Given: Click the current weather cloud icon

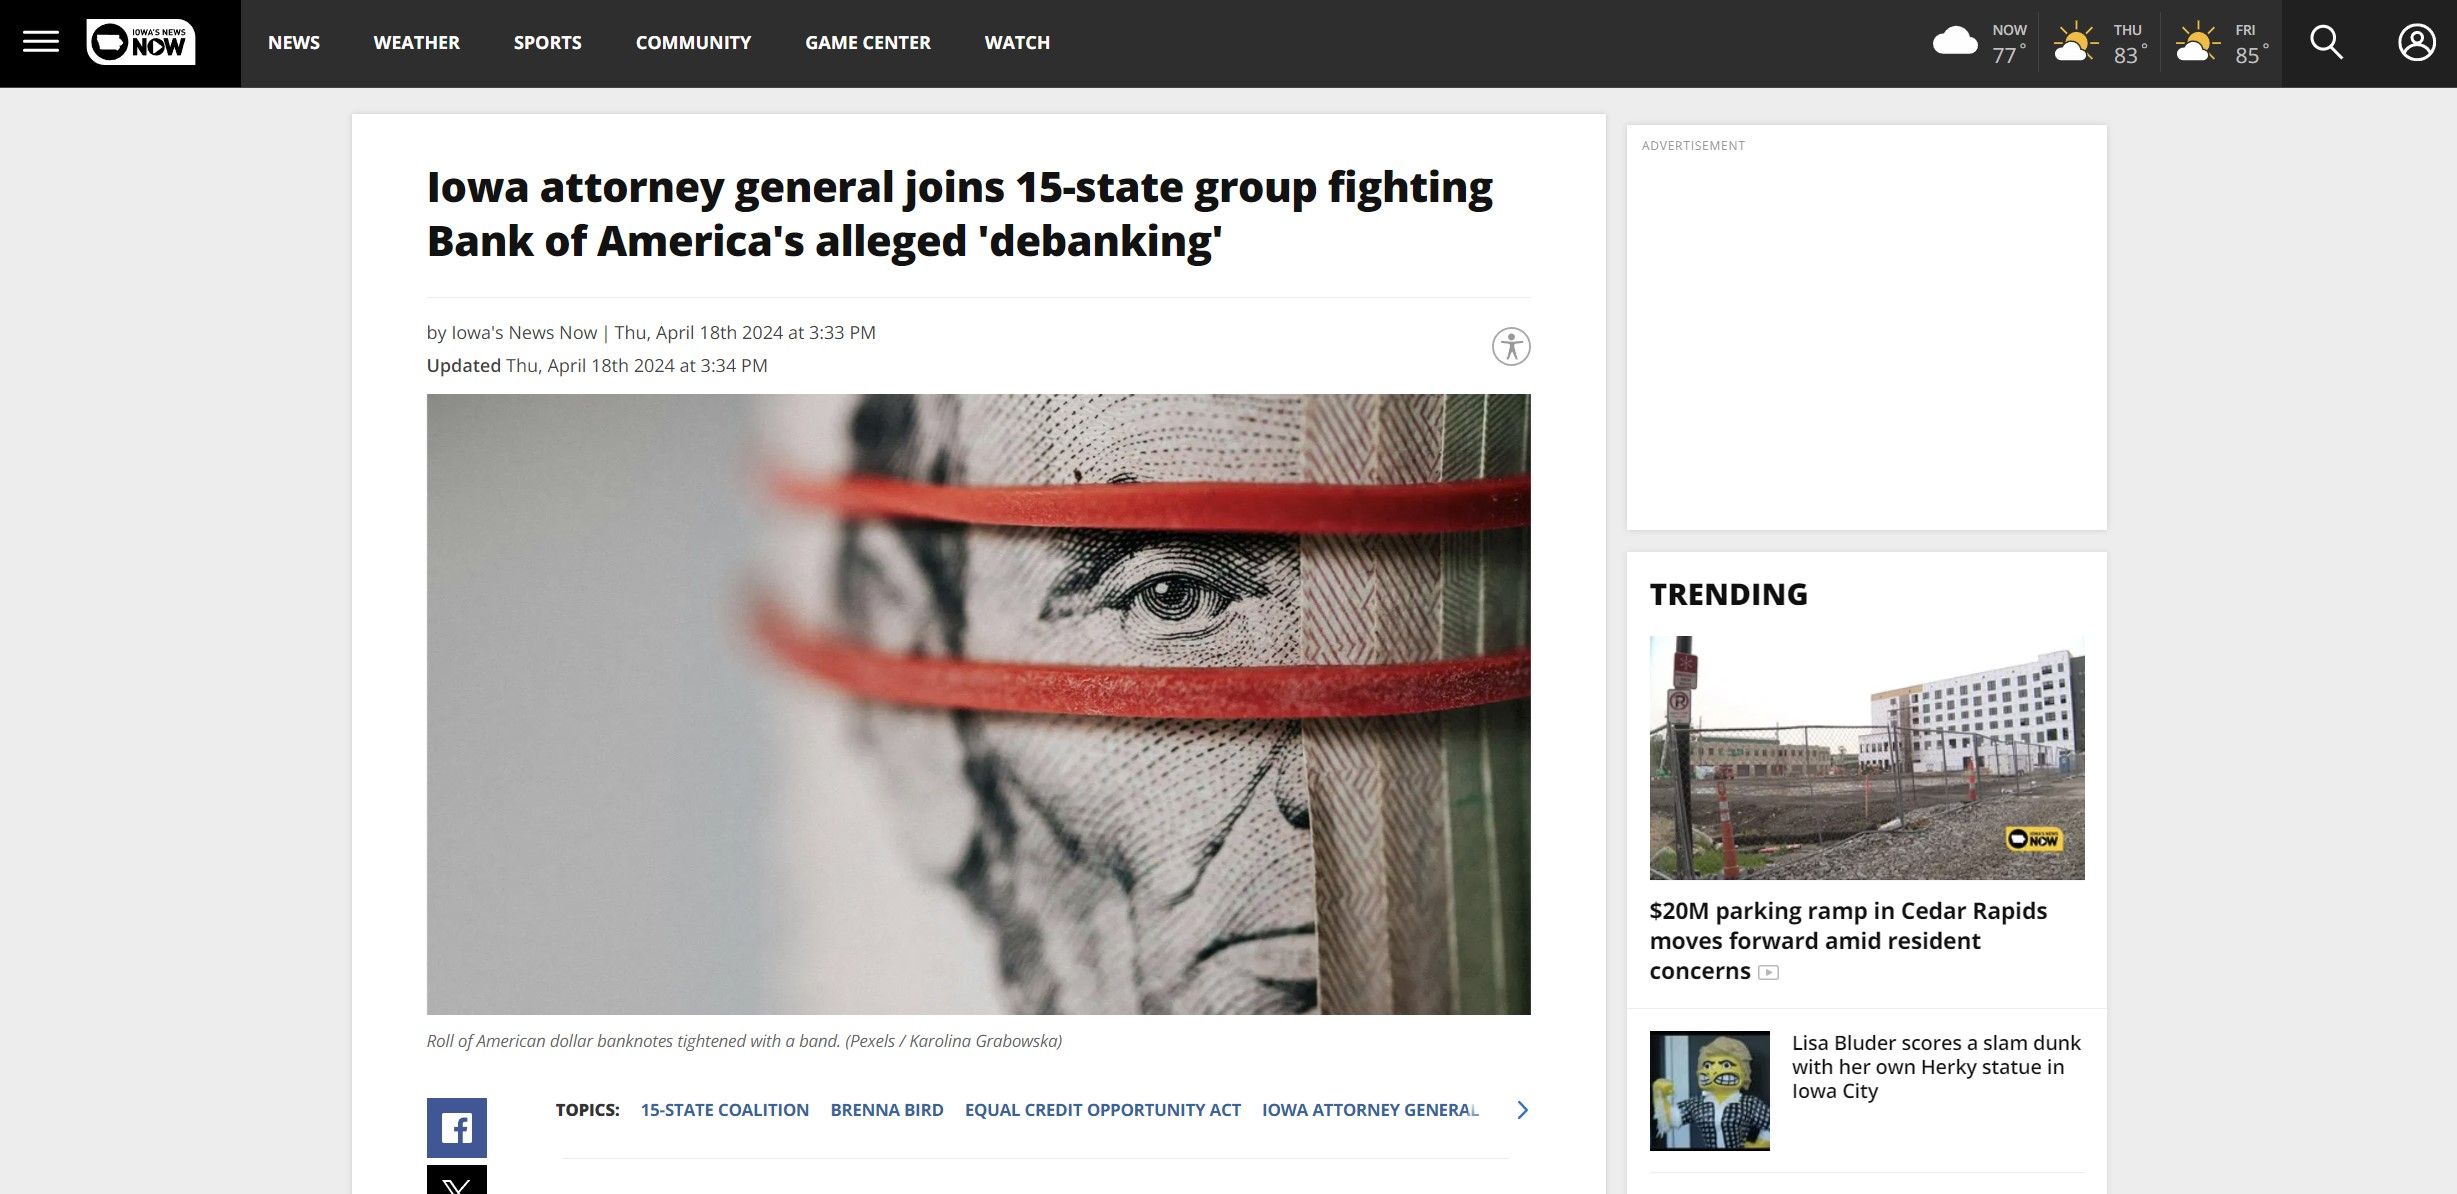Looking at the screenshot, I should 1955,42.
